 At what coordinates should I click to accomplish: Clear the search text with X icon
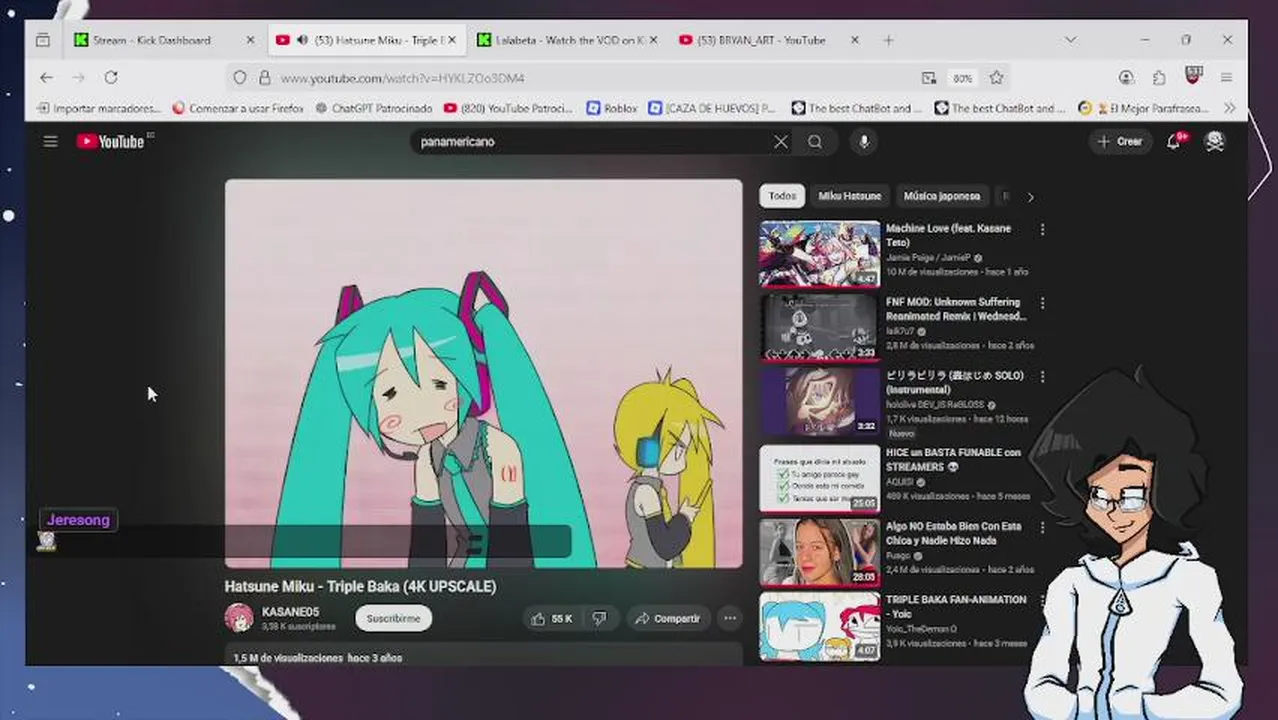pos(781,142)
